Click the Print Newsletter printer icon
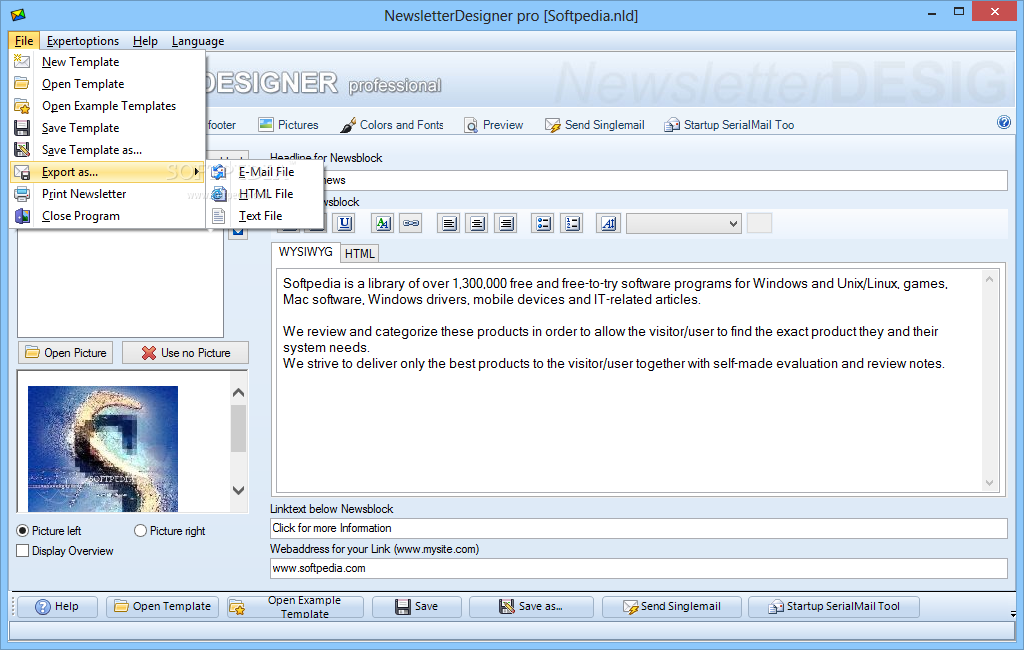1024x650 pixels. coord(22,193)
